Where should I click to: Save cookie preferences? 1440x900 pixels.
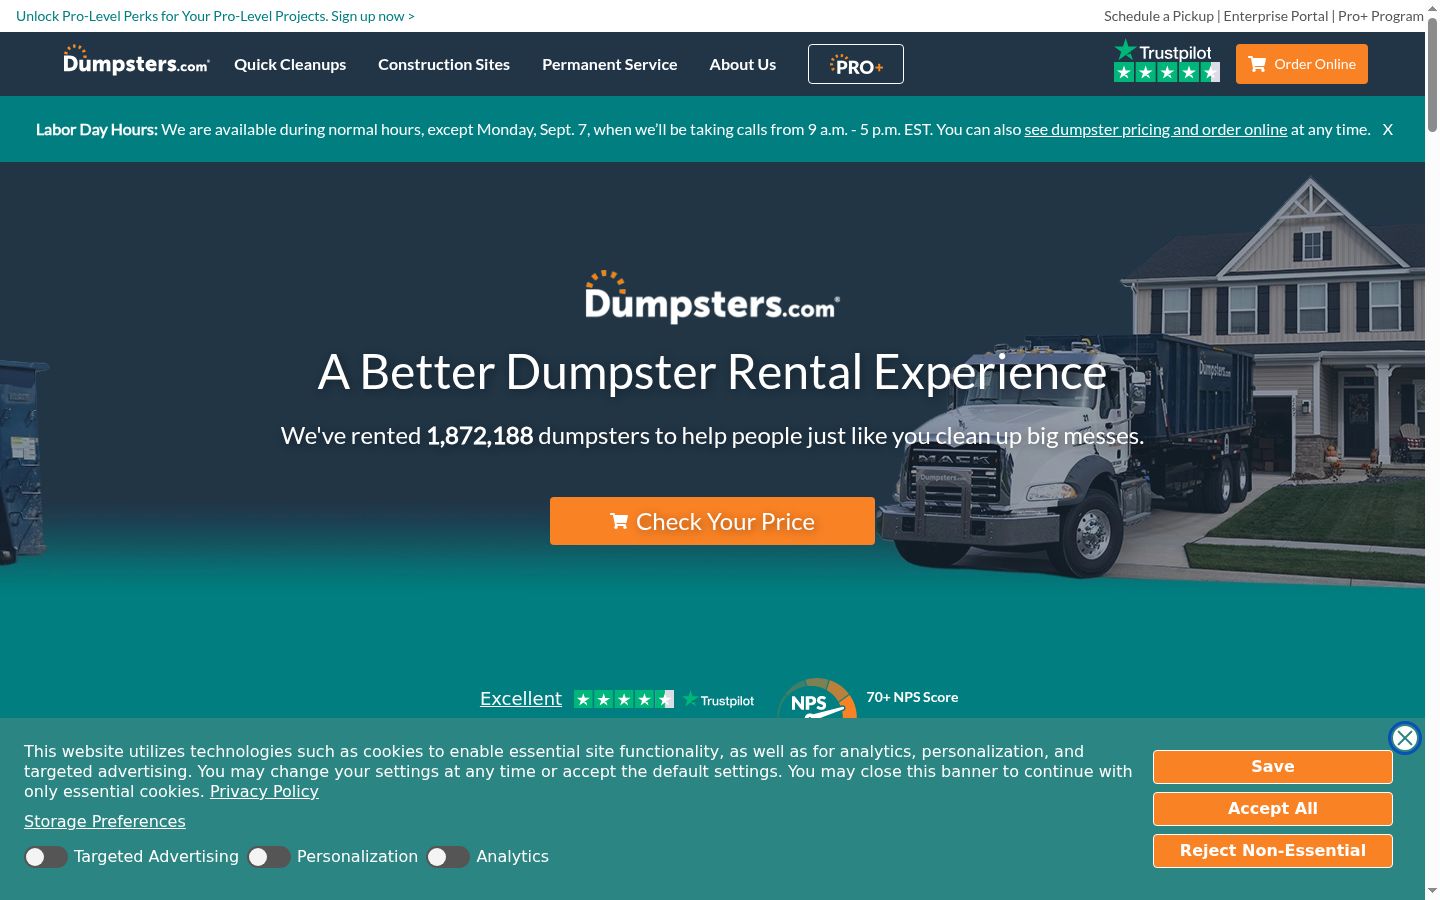click(1273, 767)
